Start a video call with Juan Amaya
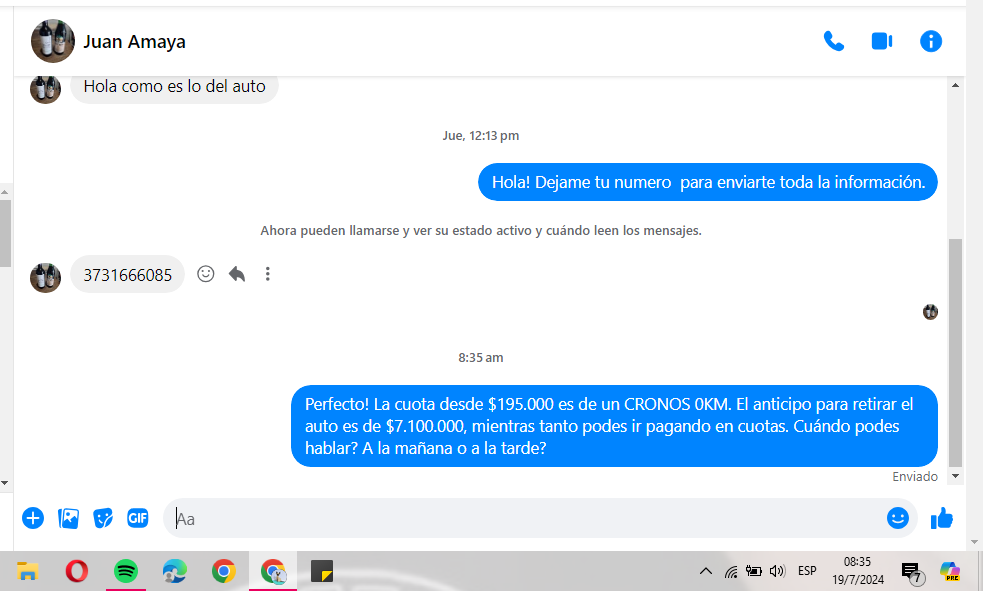The image size is (983, 591). (881, 41)
